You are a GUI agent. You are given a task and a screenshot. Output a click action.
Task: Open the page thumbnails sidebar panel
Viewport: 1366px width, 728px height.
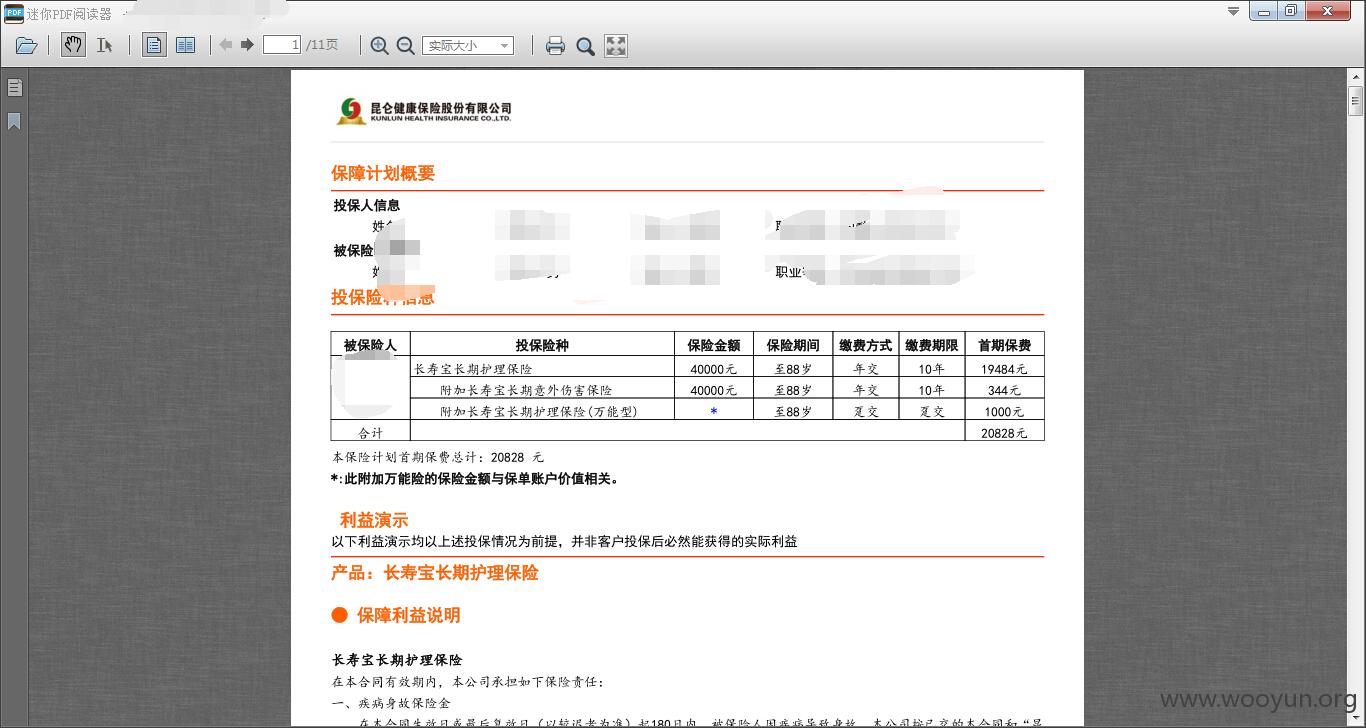14,88
